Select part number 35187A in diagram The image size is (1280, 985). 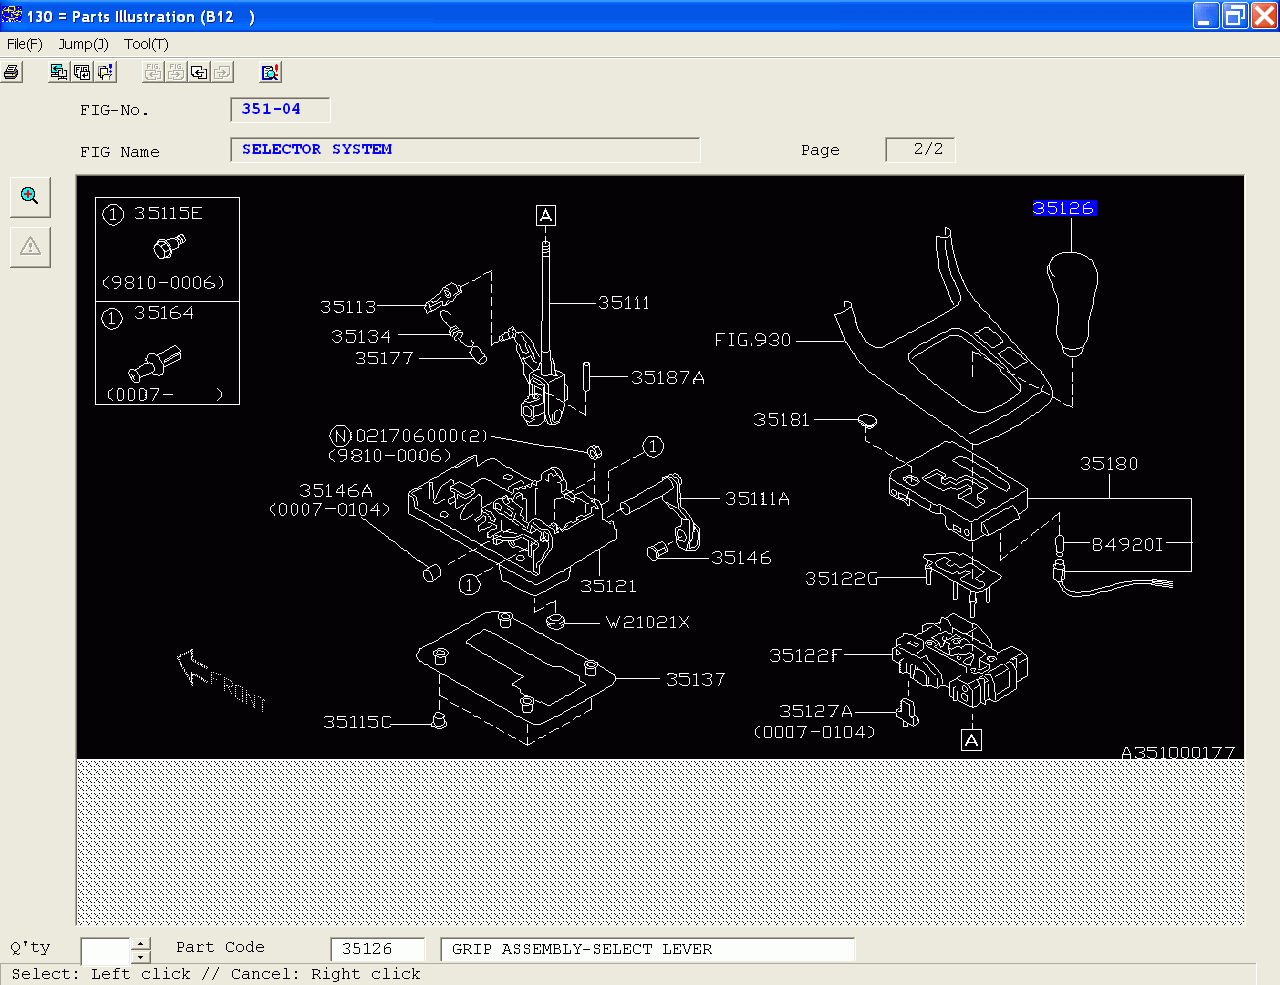668,378
